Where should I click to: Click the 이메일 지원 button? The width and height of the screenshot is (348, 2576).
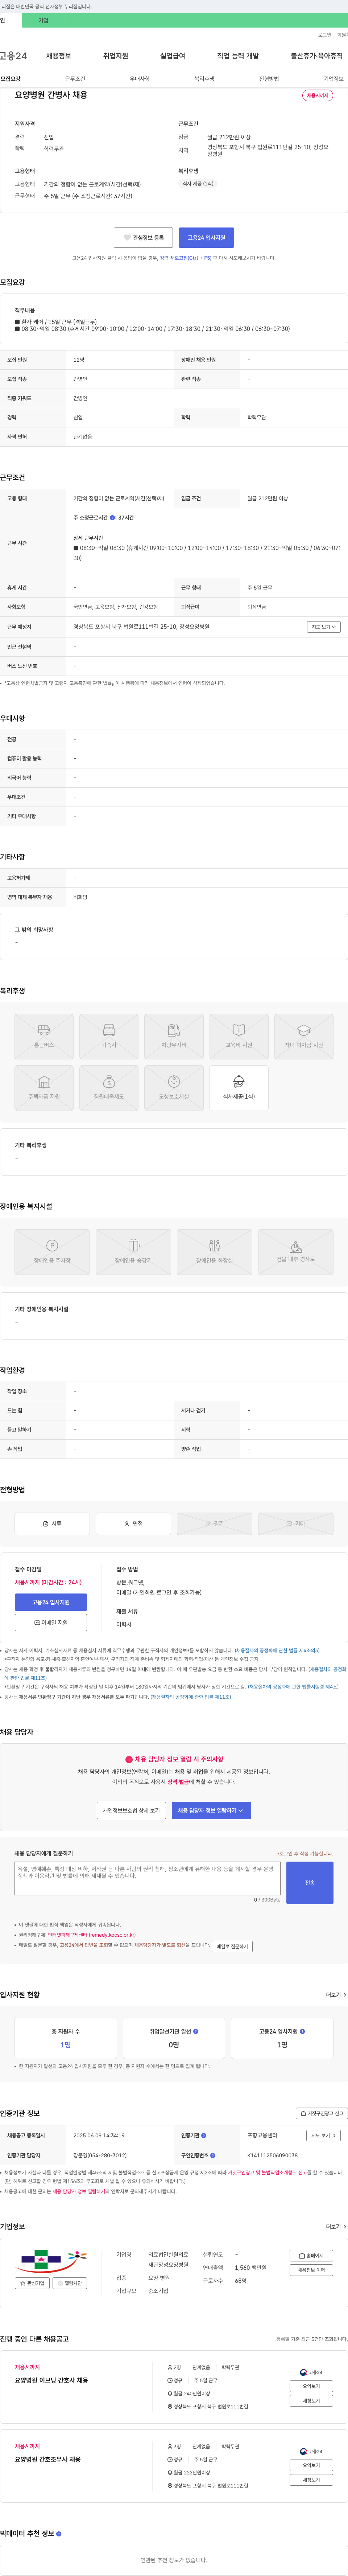point(51,1623)
